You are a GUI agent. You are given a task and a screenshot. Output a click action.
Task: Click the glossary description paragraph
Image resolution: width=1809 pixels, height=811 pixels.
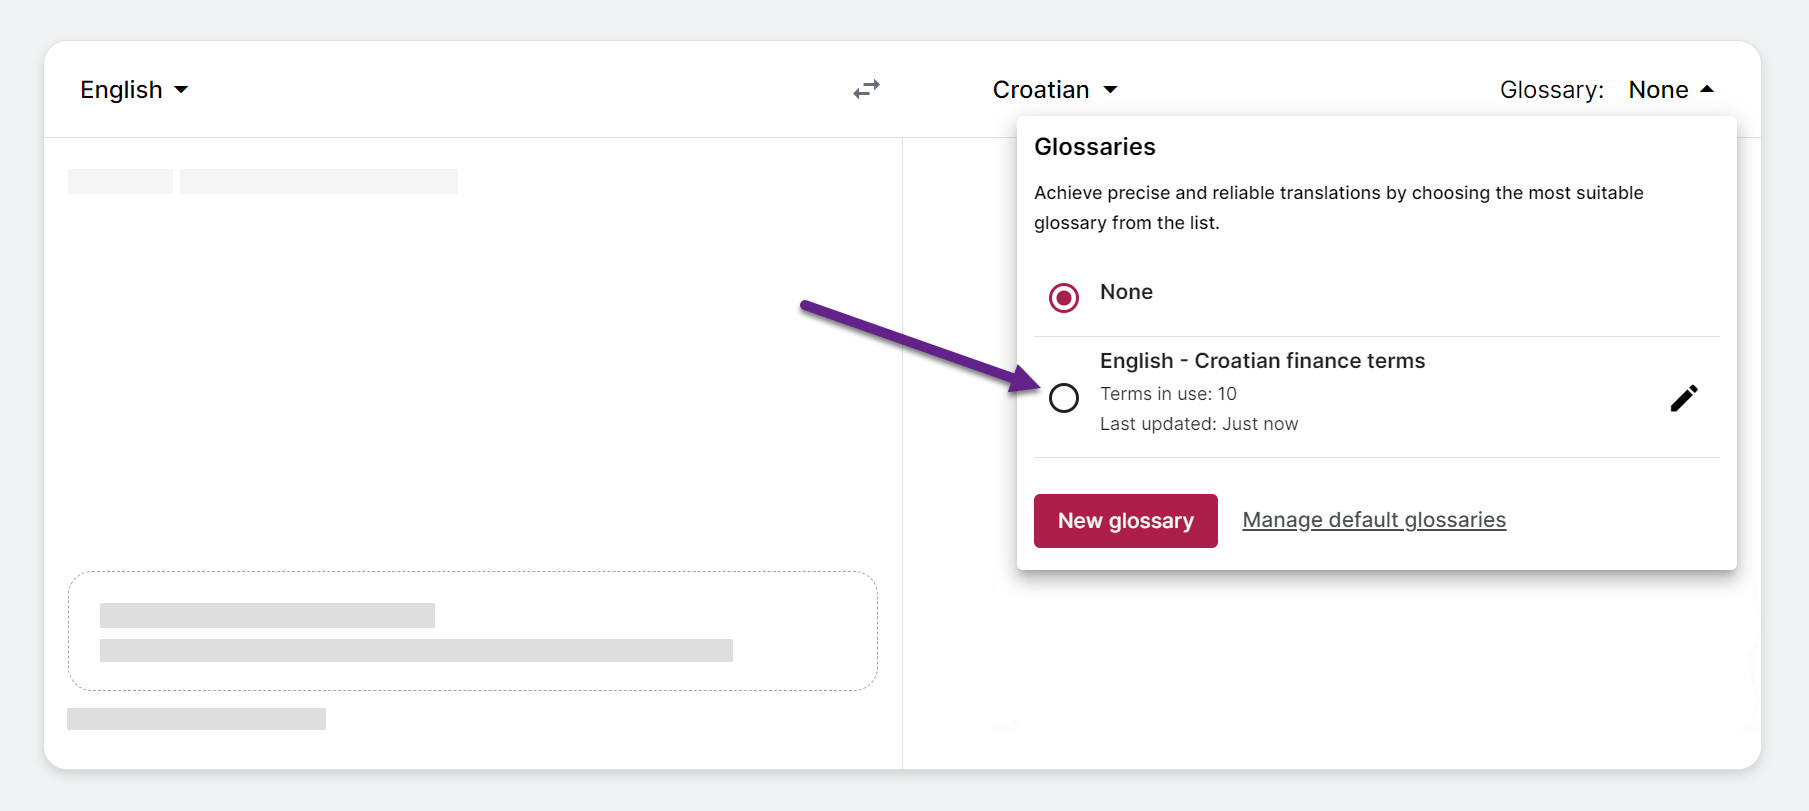1339,208
